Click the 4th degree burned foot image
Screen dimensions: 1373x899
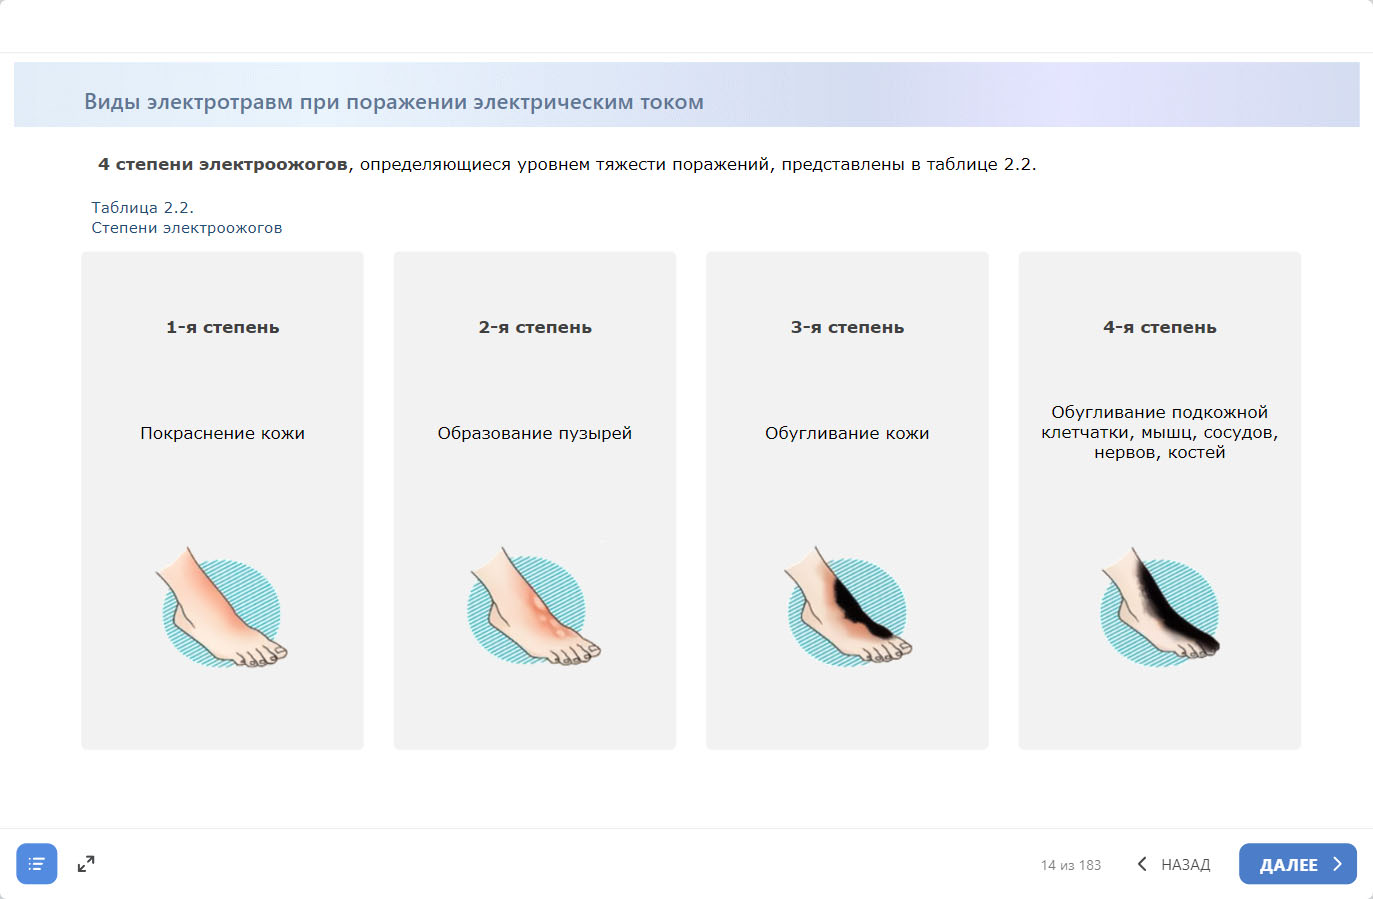[1159, 608]
